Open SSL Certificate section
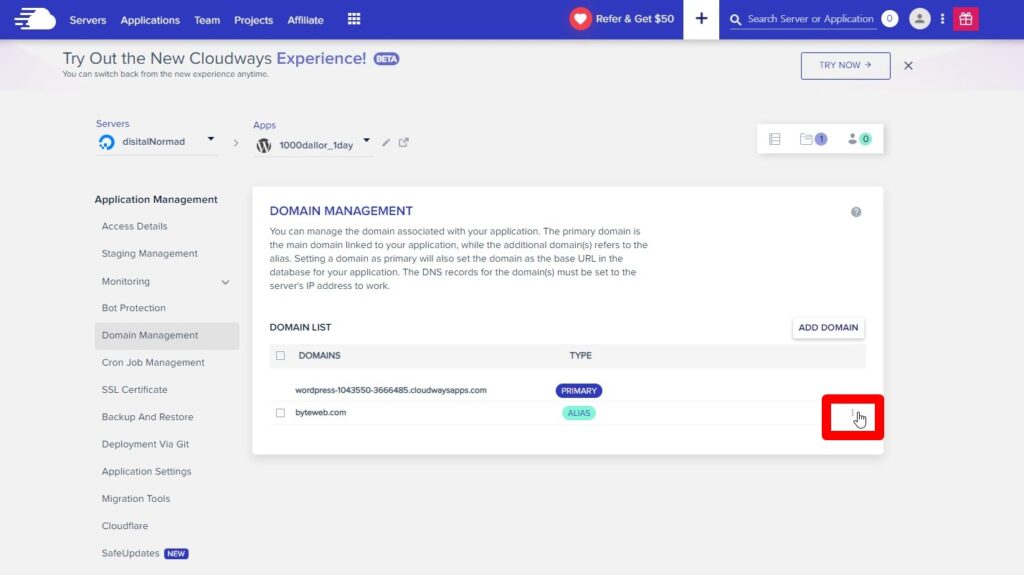 [x=135, y=389]
